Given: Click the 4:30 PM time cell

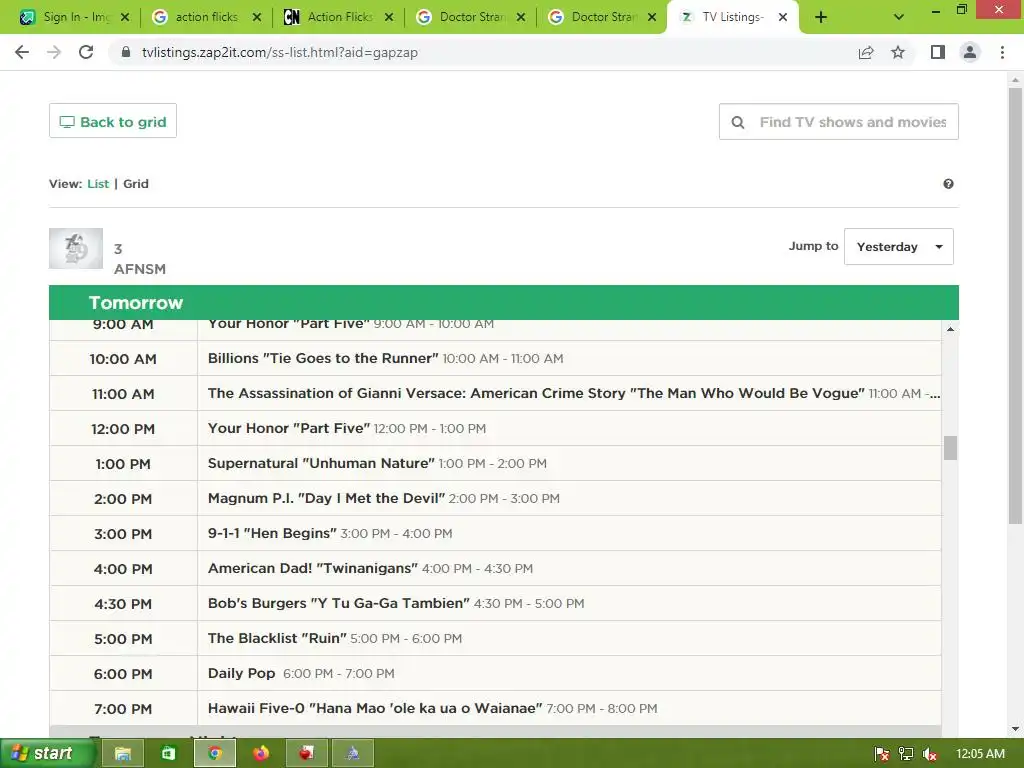Looking at the screenshot, I should (123, 604).
